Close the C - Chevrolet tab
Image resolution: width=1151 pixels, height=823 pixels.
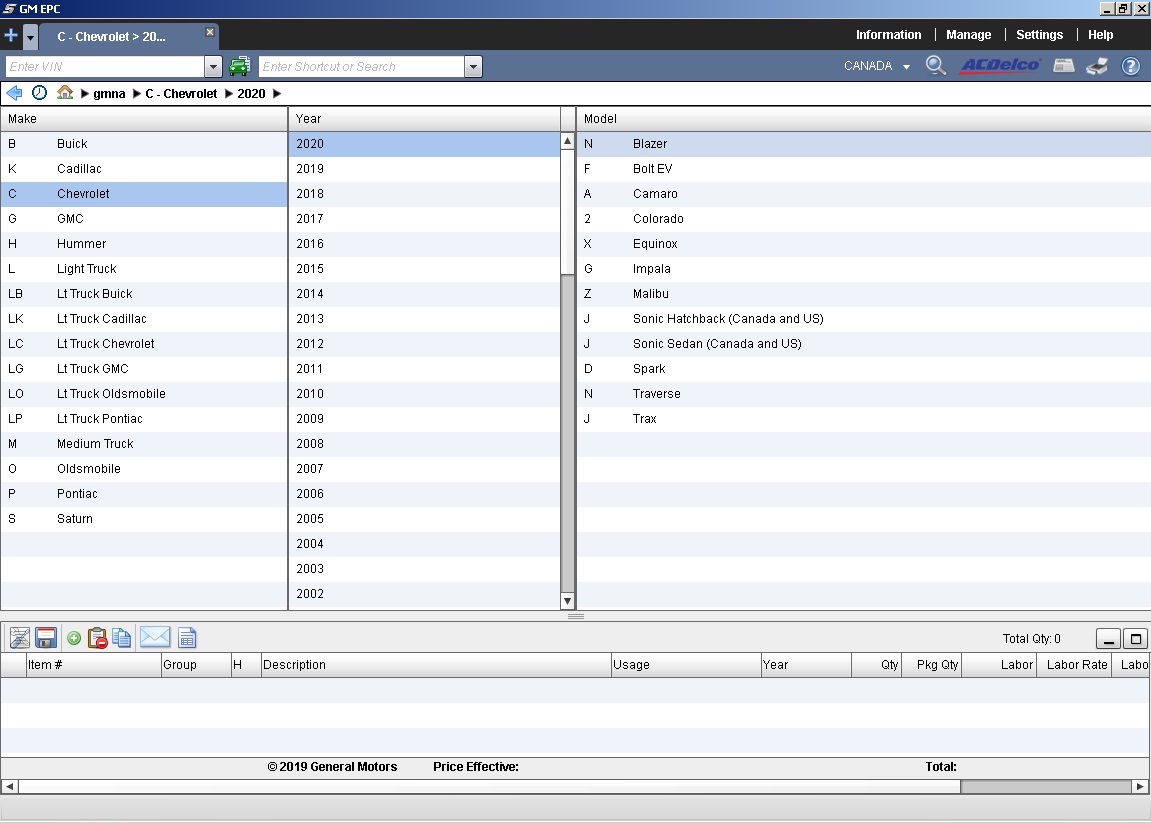[x=210, y=32]
